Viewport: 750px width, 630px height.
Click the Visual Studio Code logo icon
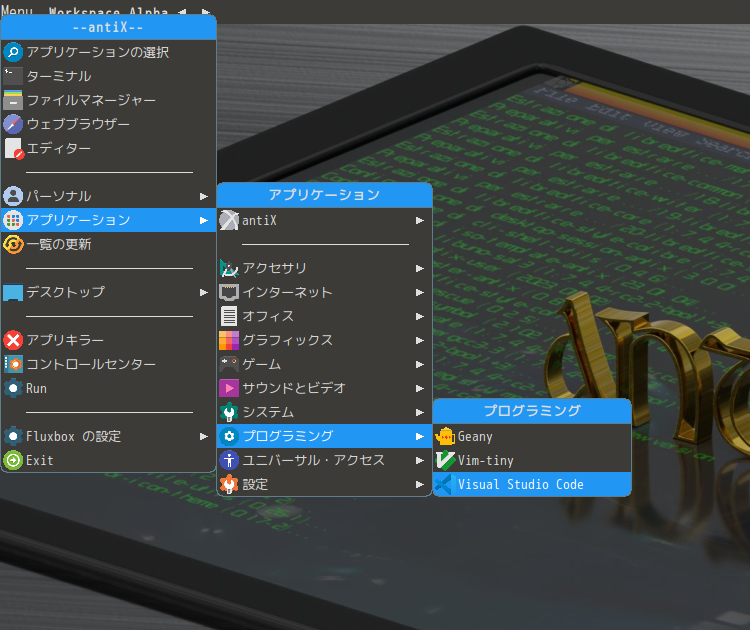[445, 485]
